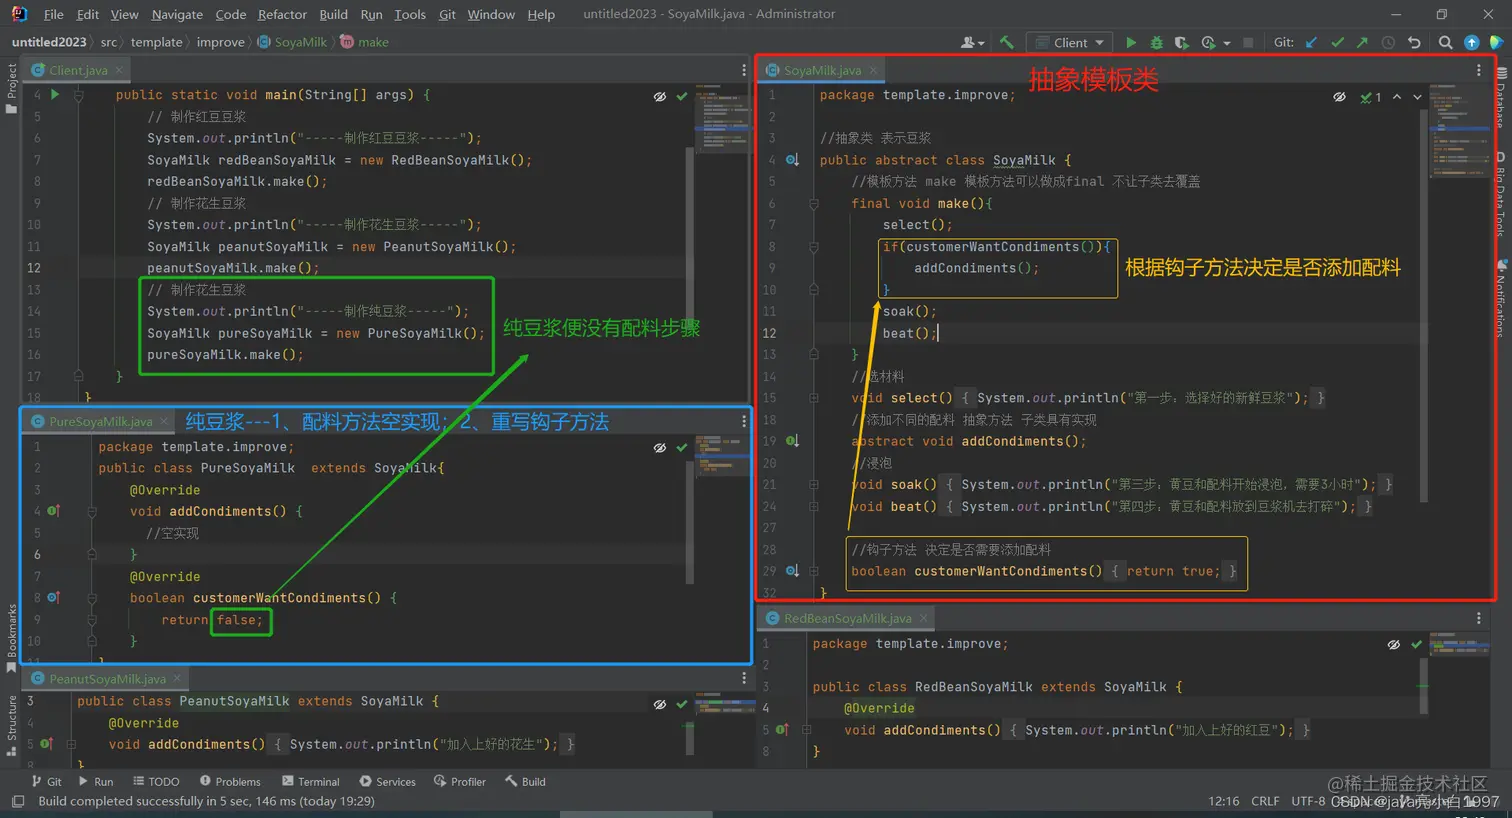Jump to next highlighted problem in SoyaMilk.java
The height and width of the screenshot is (818, 1512).
1417,97
